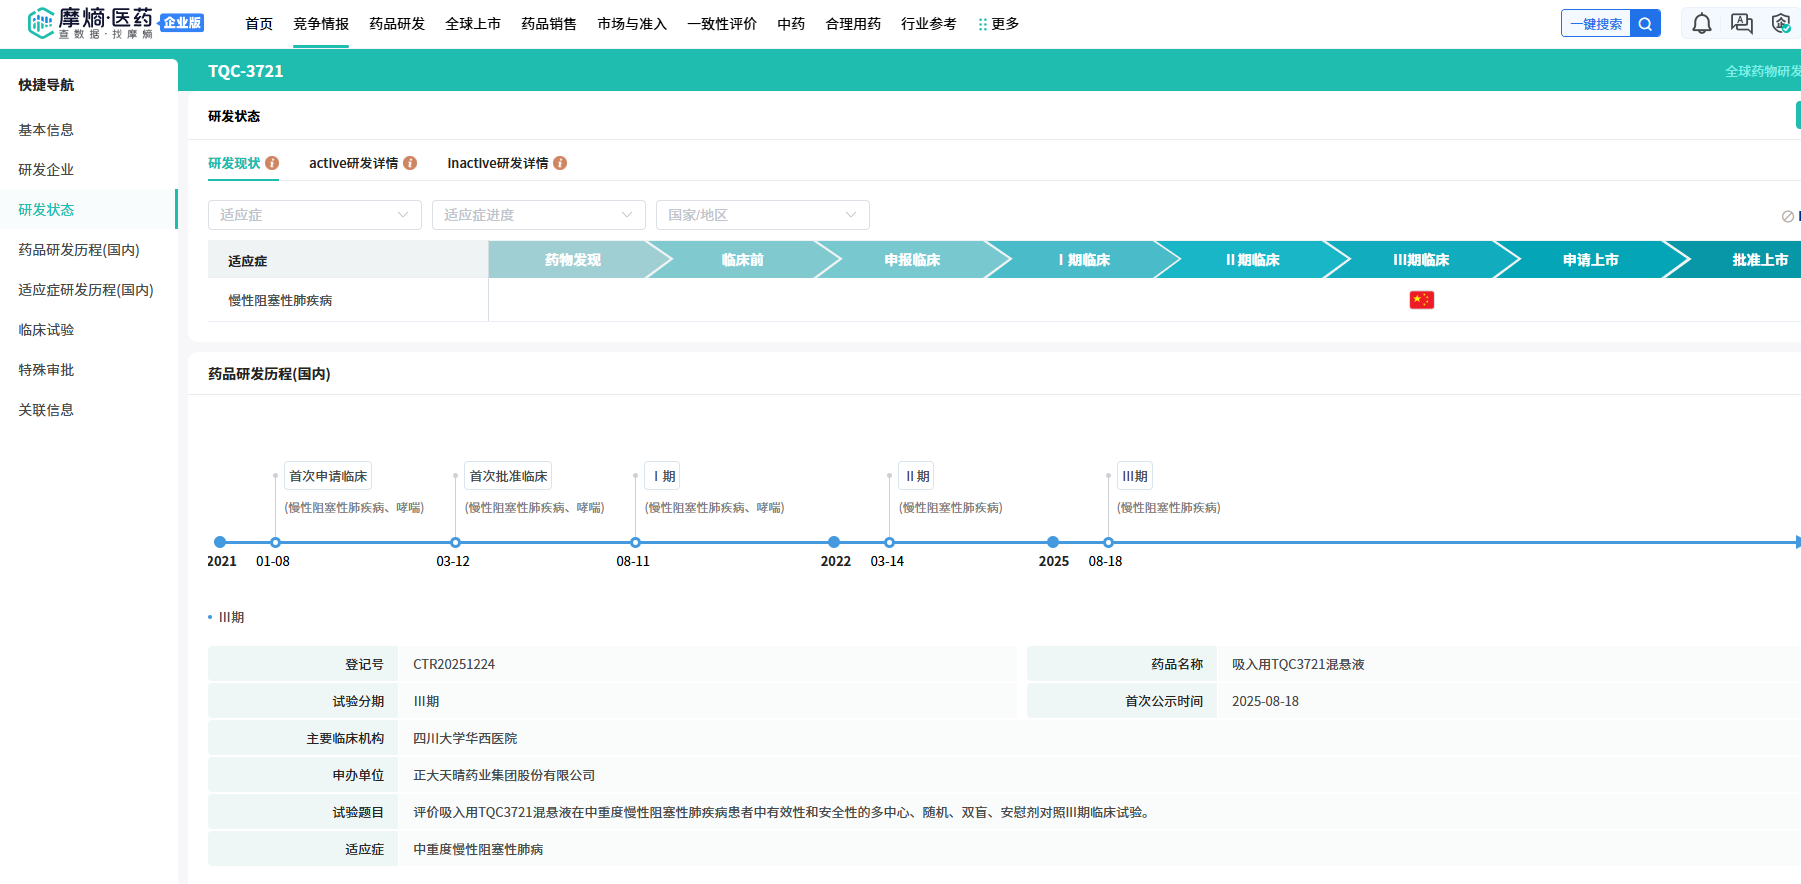Click the 首次批准临床 timeline label
This screenshot has width=1801, height=884.
[x=508, y=476]
